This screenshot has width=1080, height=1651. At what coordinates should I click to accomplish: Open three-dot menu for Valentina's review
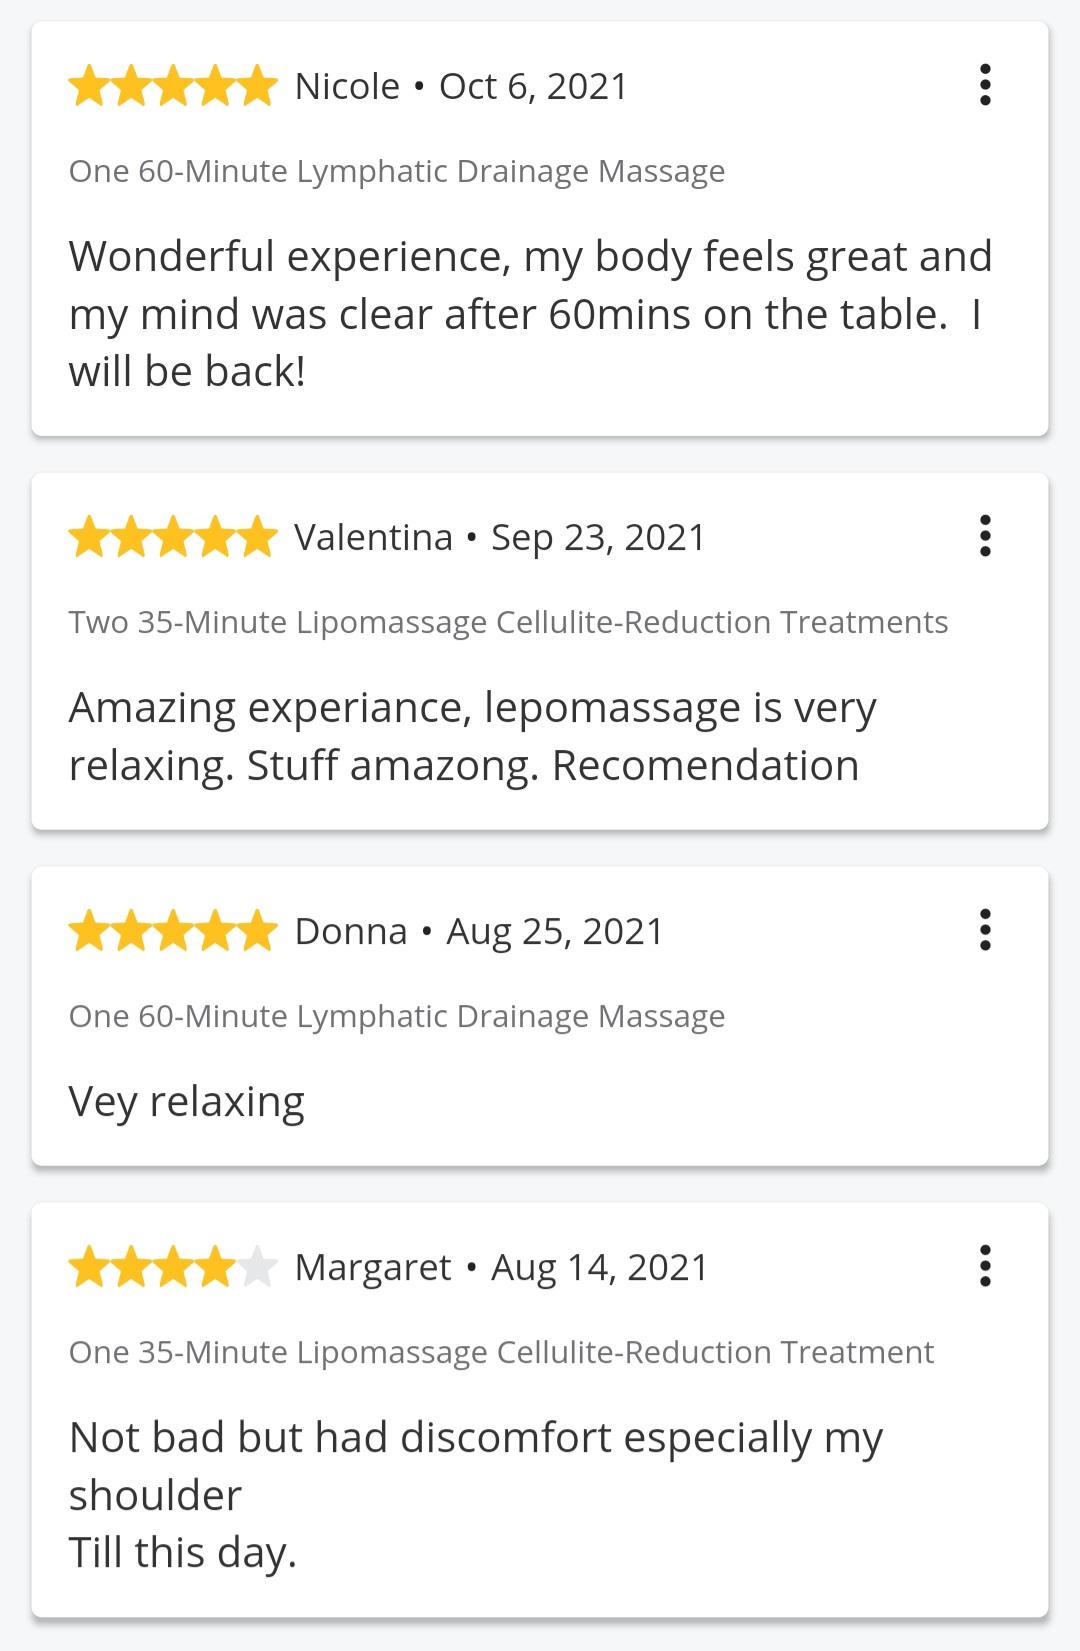point(985,536)
